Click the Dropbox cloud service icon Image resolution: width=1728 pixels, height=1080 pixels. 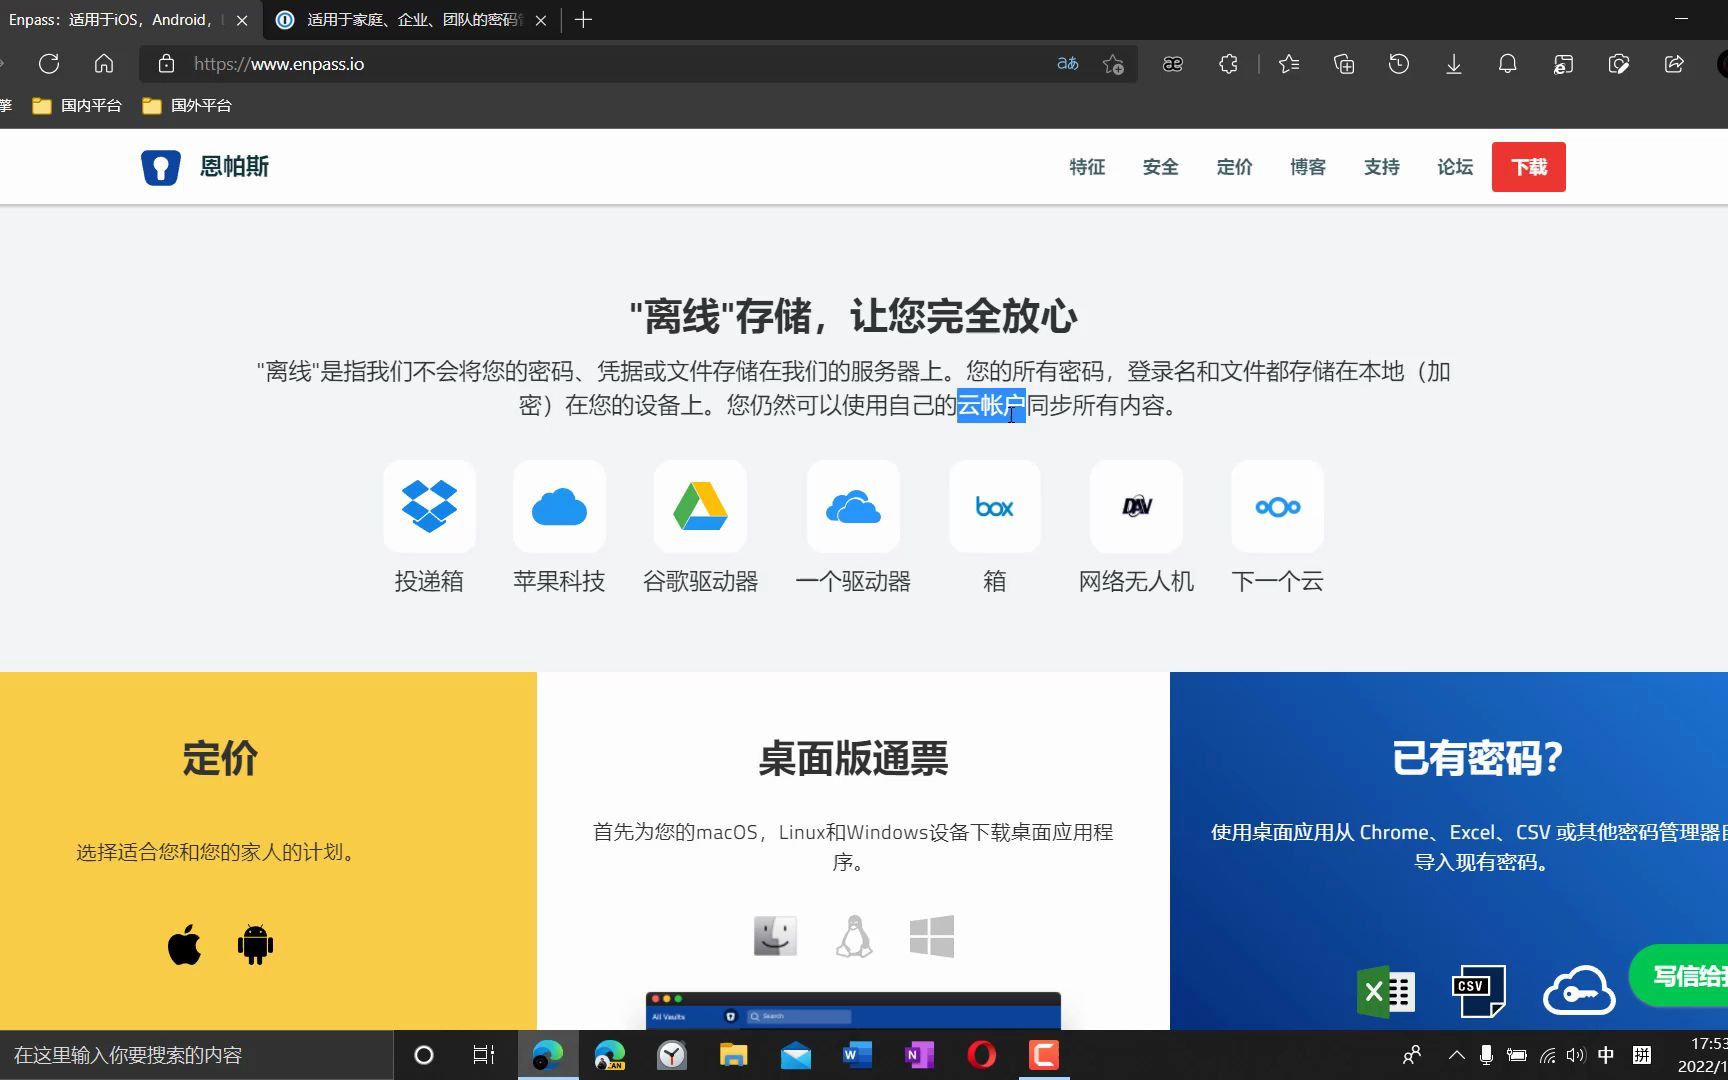(429, 507)
